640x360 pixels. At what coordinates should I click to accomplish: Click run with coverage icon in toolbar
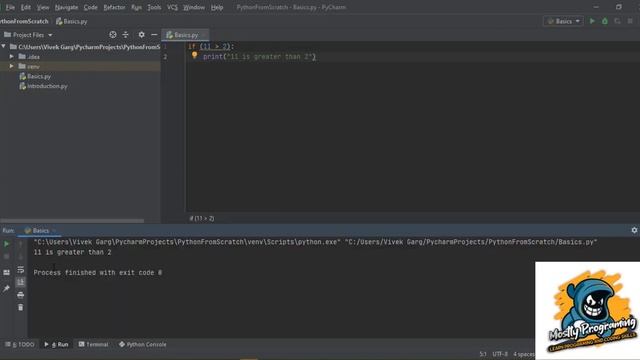click(x=618, y=21)
